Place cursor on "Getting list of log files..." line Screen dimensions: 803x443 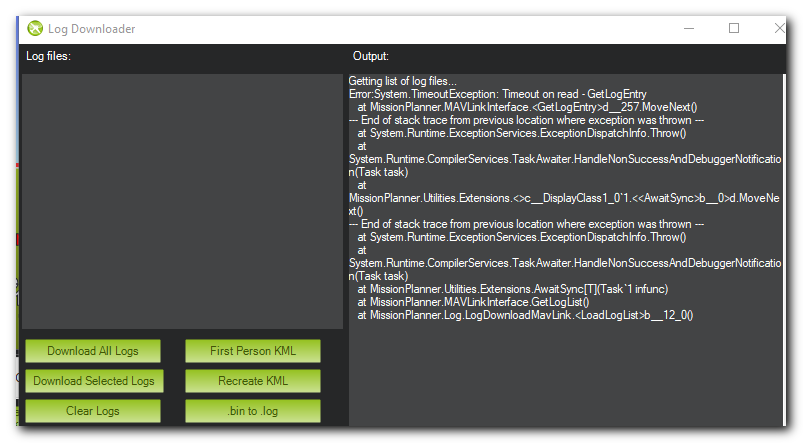pos(403,81)
